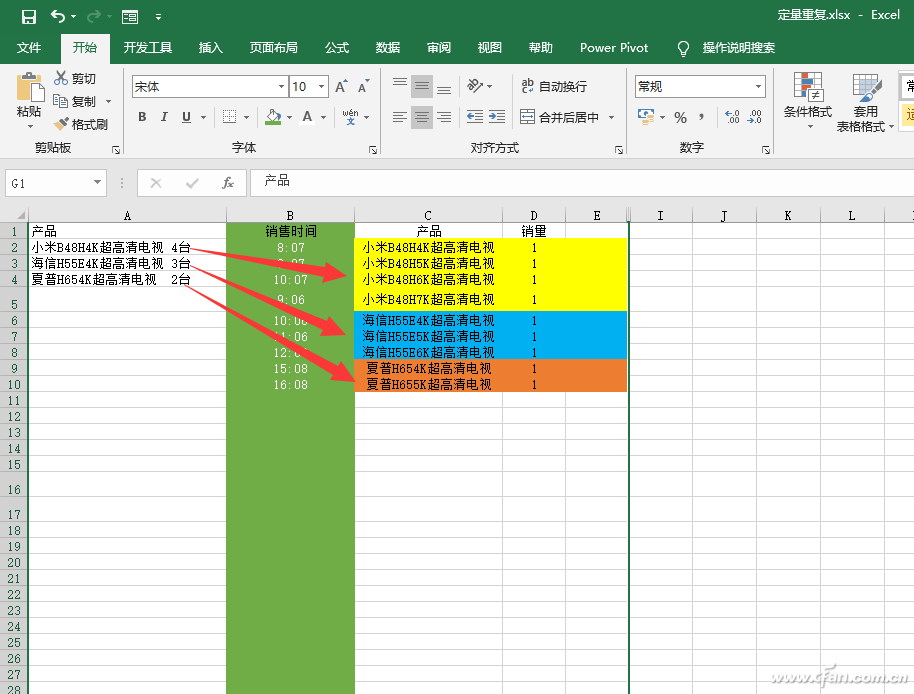Decrease indent icon
Screen dimensions: 914x694
click(x=475, y=117)
